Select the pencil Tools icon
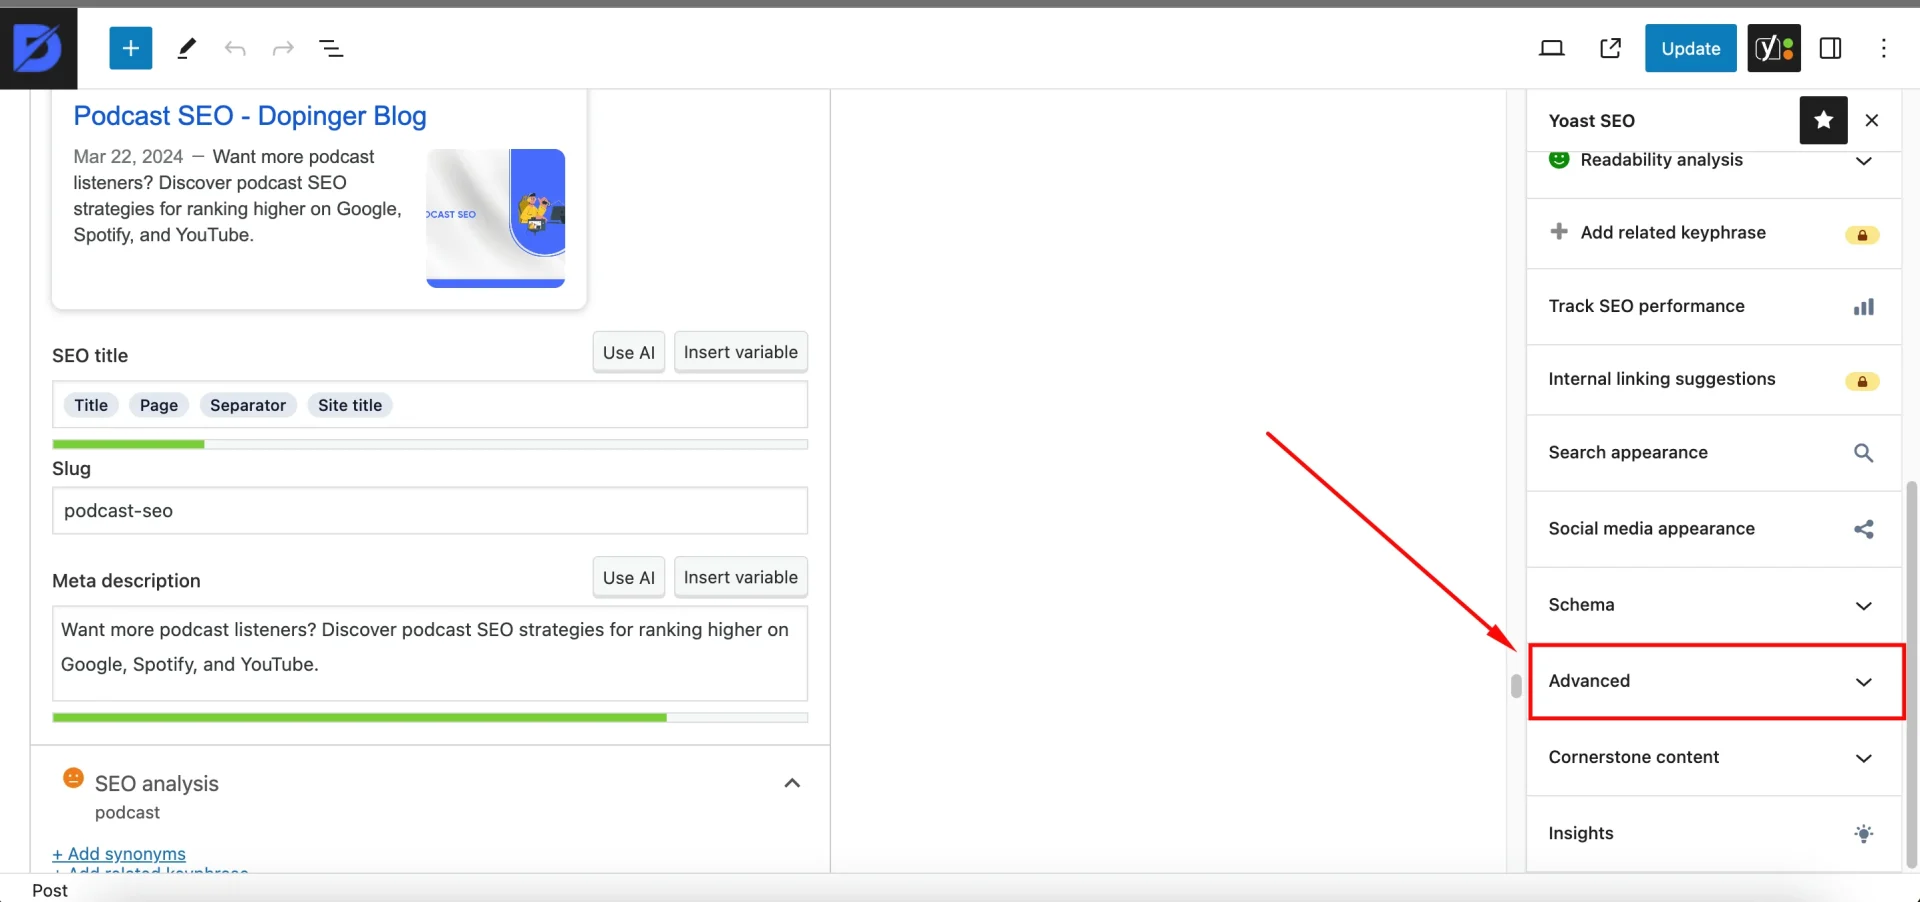 [187, 48]
